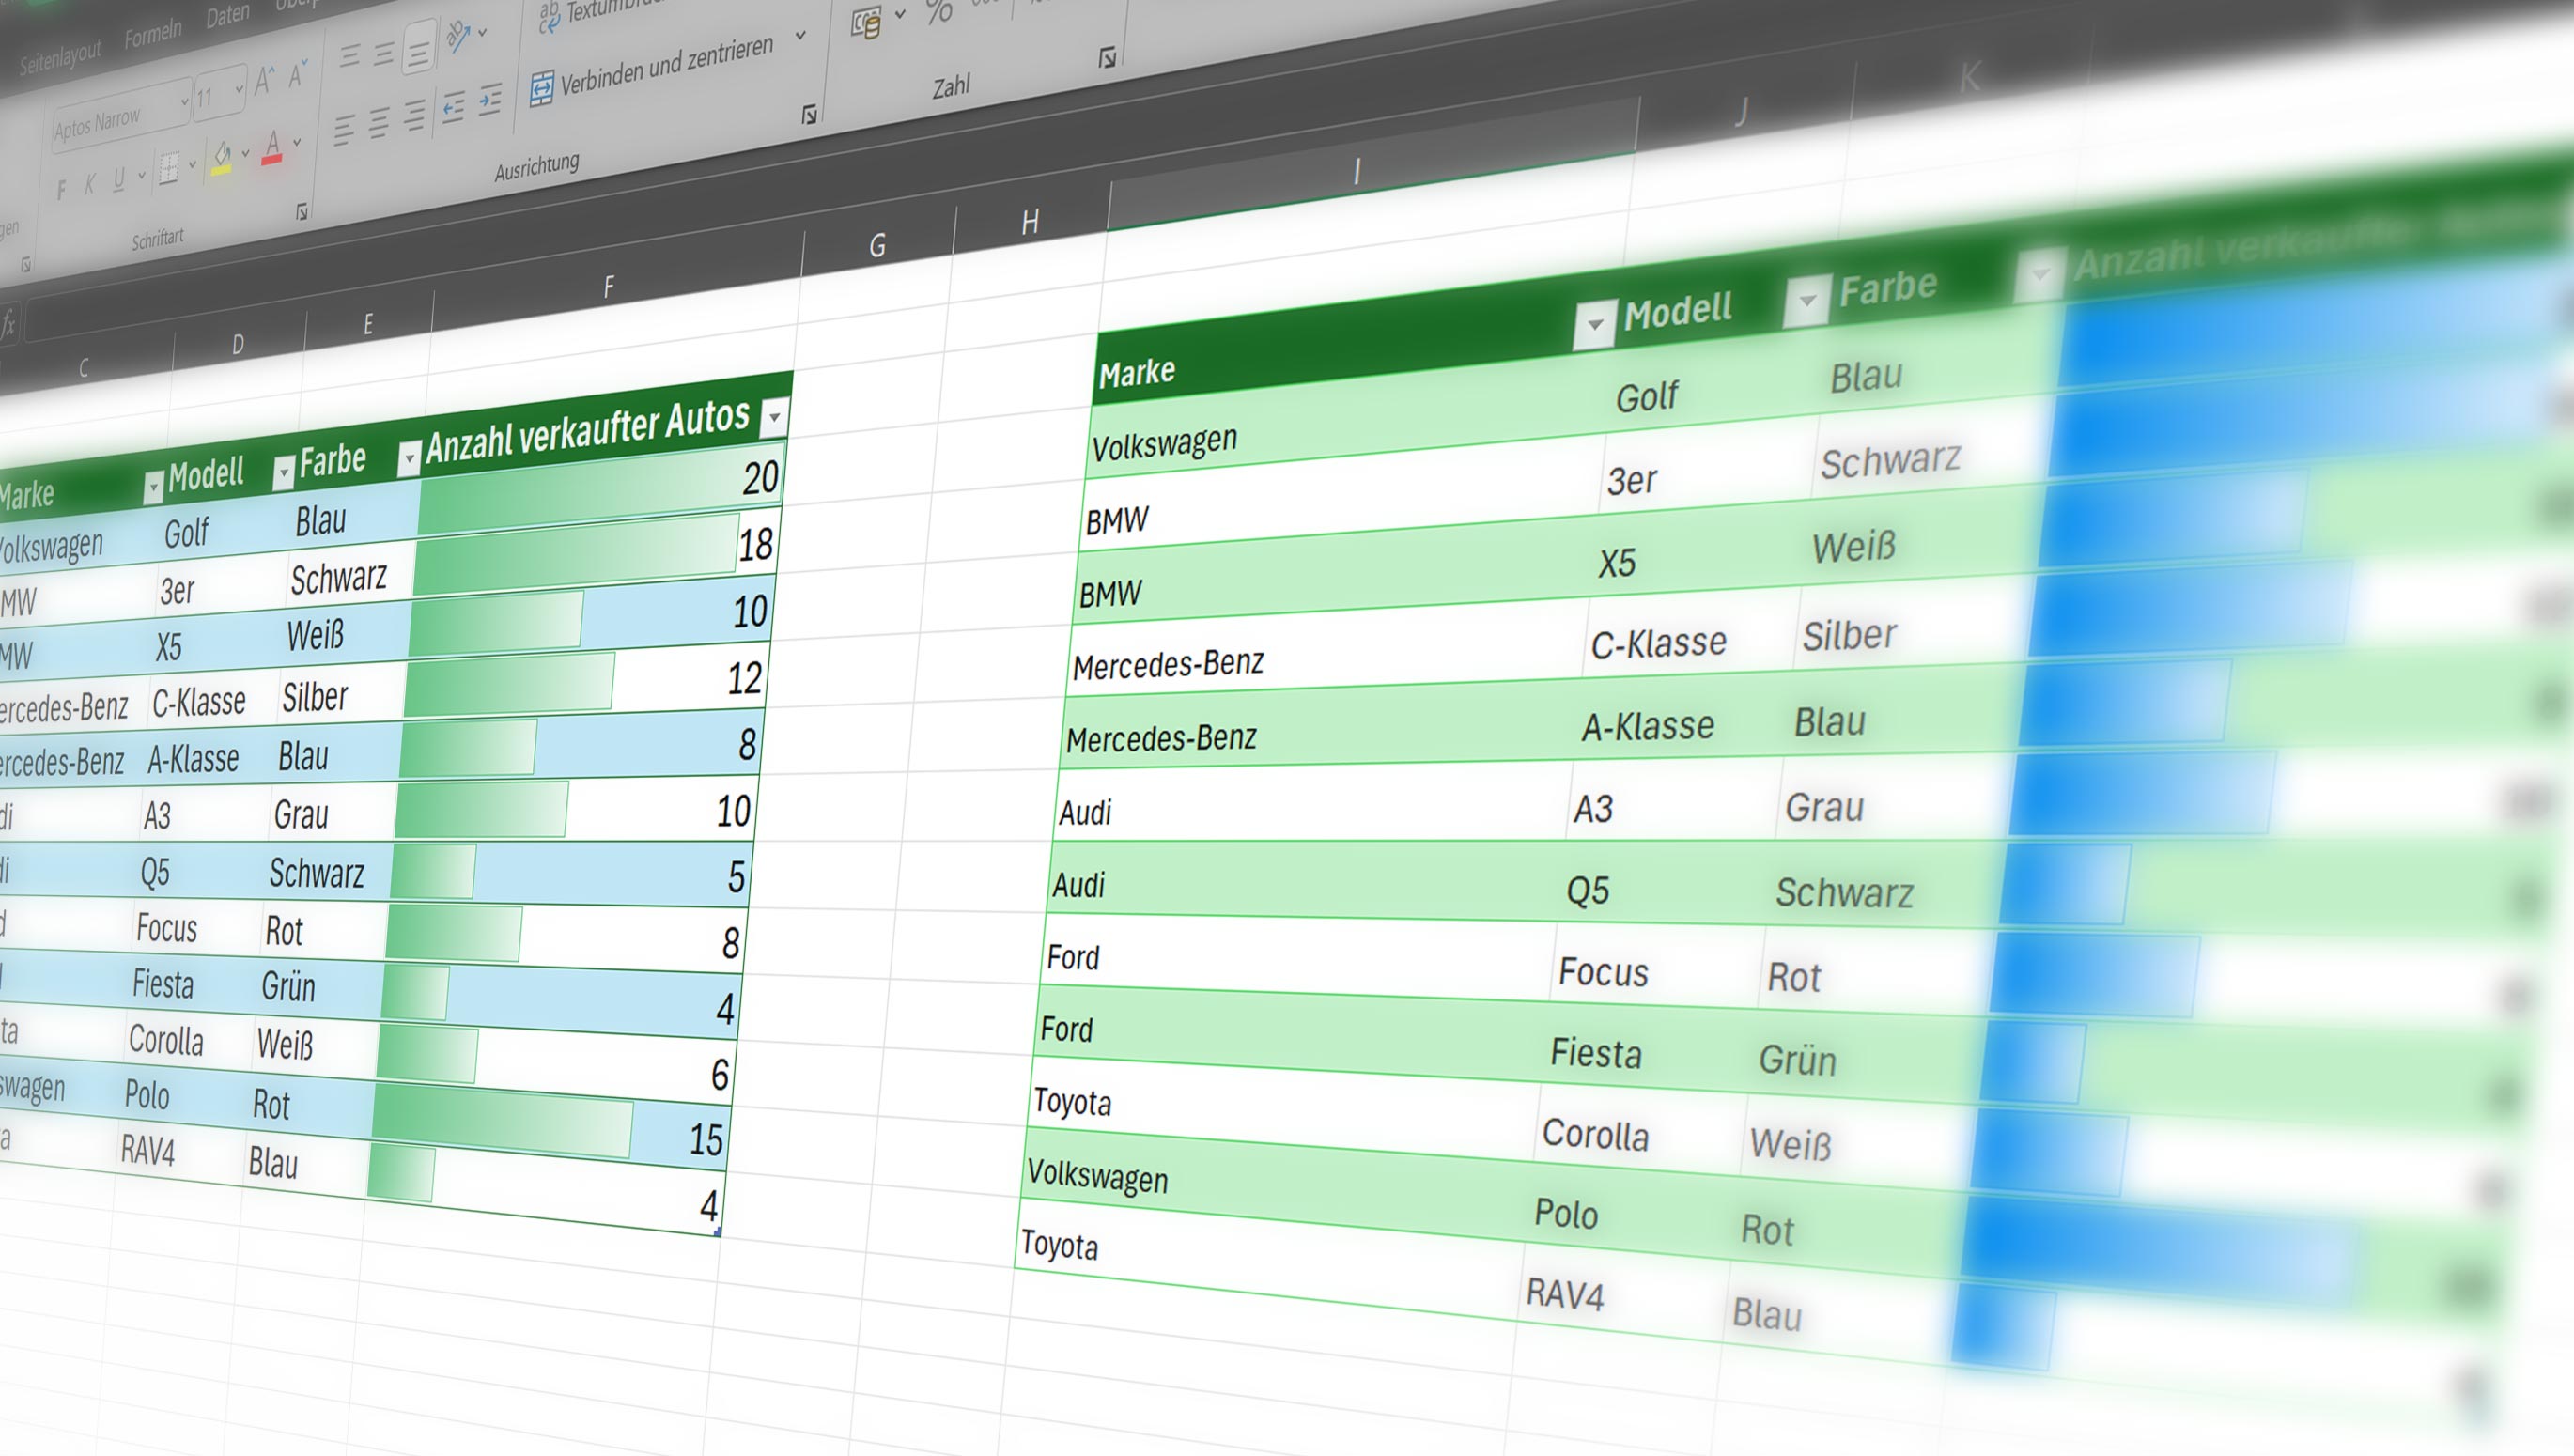Click the red font color icon

[x=271, y=150]
